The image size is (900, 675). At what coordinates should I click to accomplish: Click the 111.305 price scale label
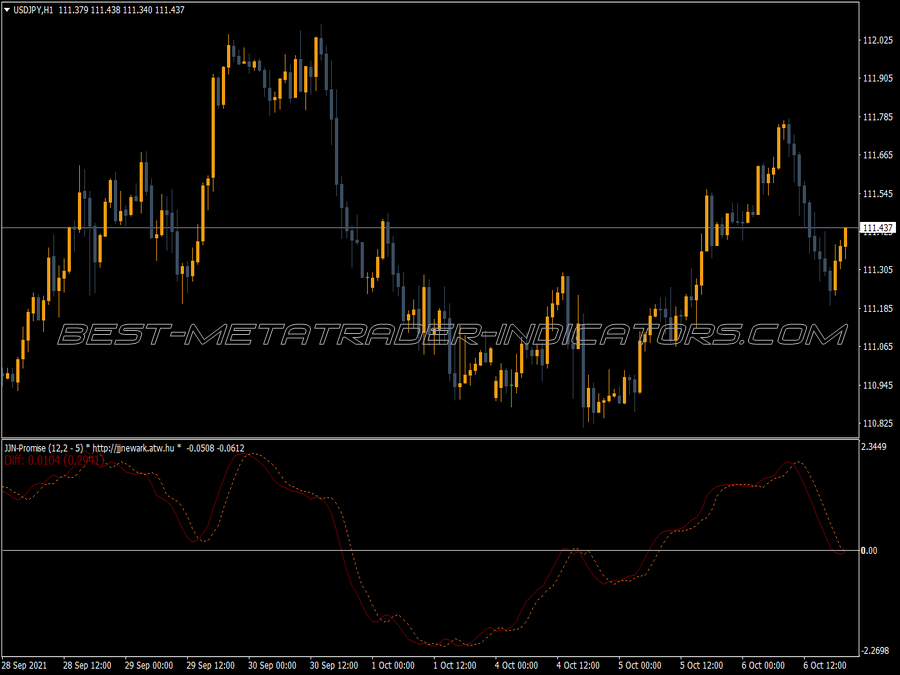[878, 270]
